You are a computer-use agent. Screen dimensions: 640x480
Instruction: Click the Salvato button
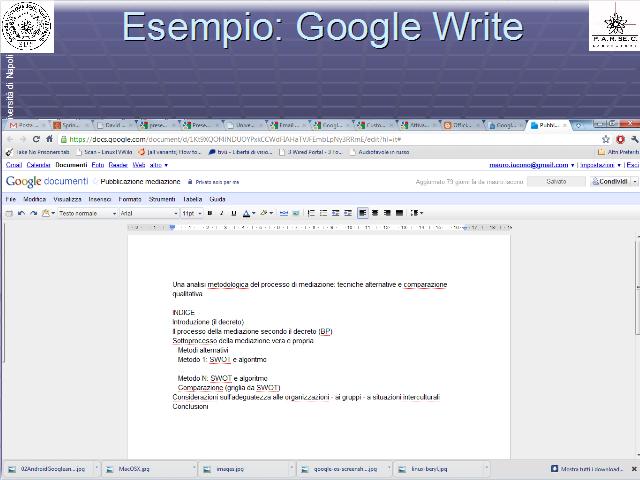coord(556,181)
